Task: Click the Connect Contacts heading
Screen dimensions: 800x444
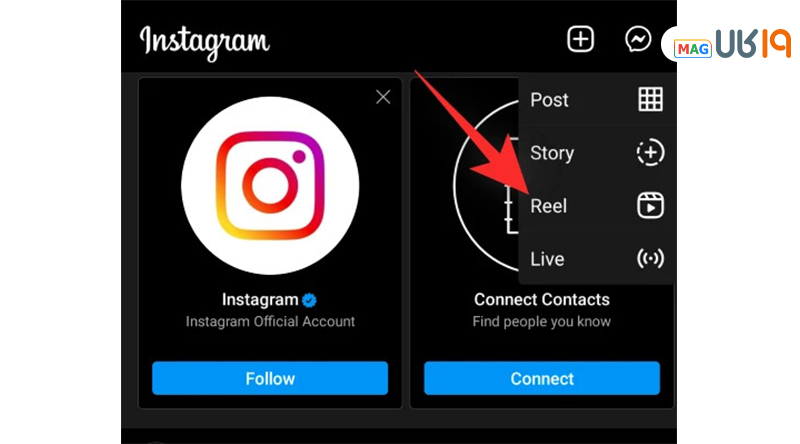Action: [542, 300]
